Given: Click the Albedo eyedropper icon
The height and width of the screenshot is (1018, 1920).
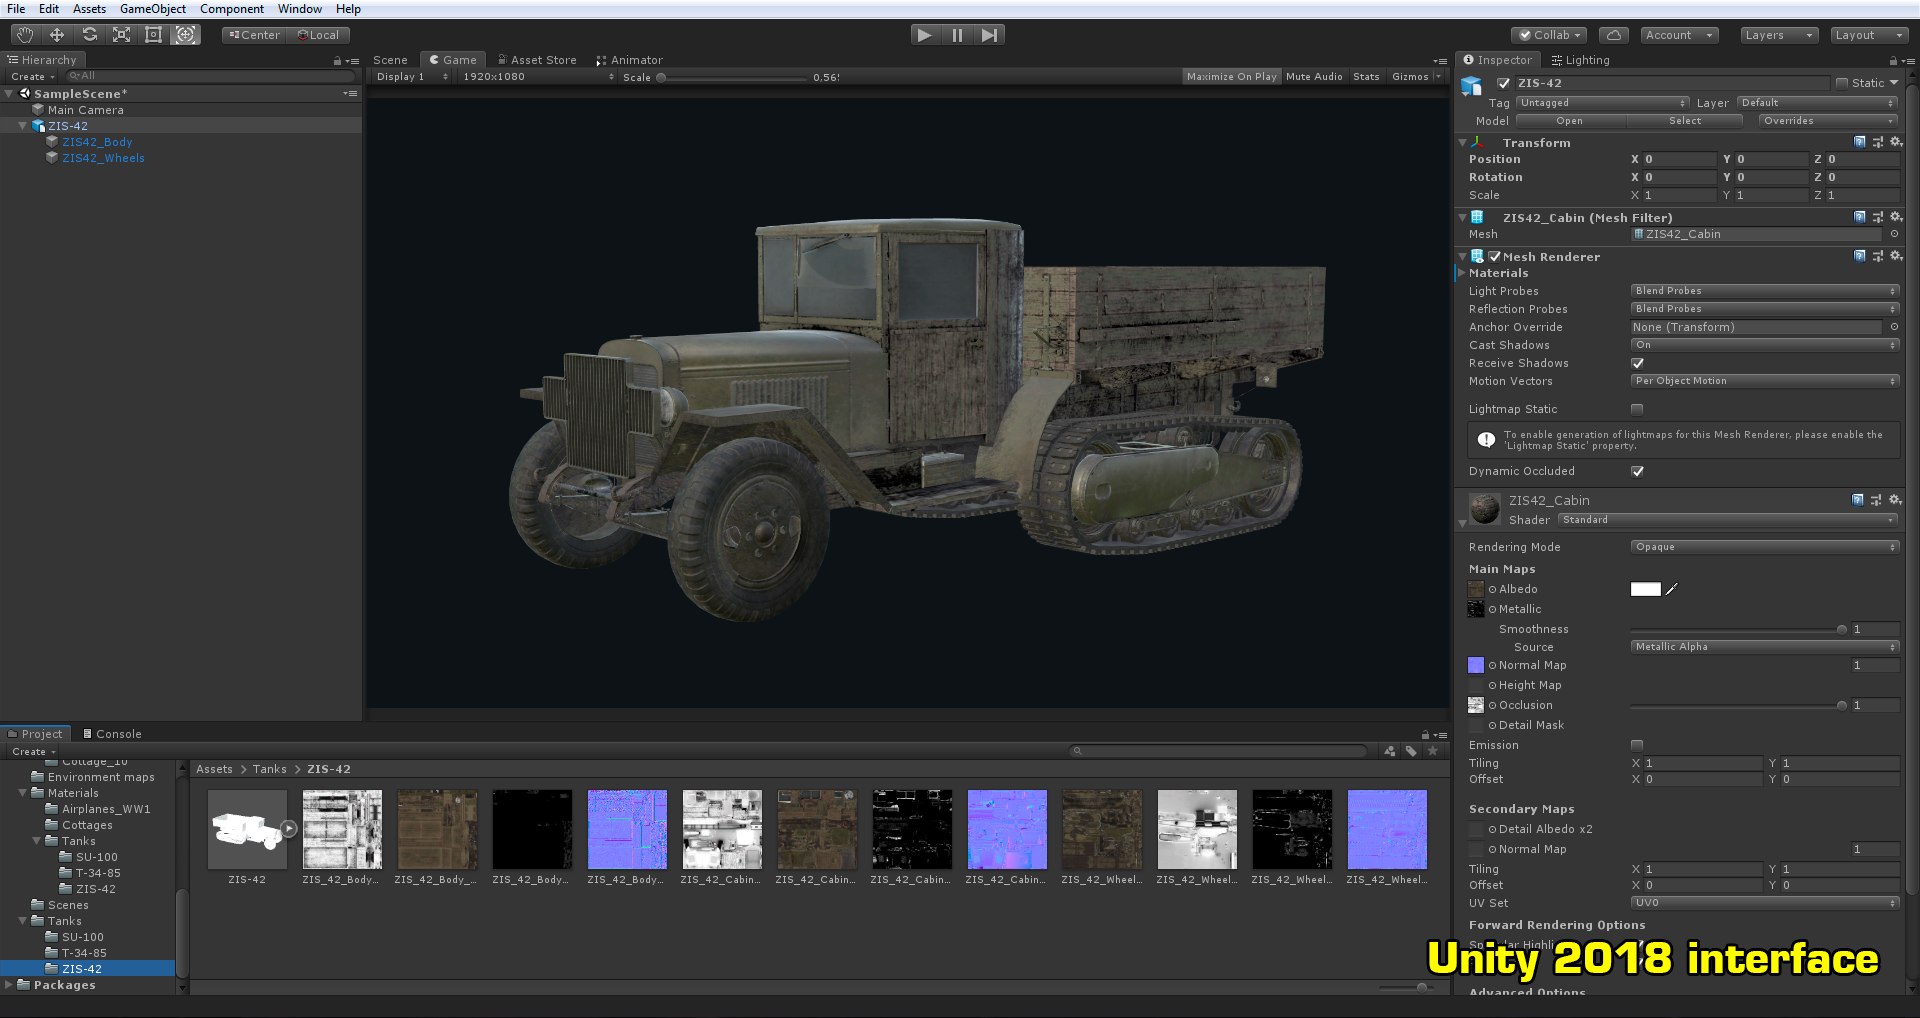Looking at the screenshot, I should [x=1672, y=589].
